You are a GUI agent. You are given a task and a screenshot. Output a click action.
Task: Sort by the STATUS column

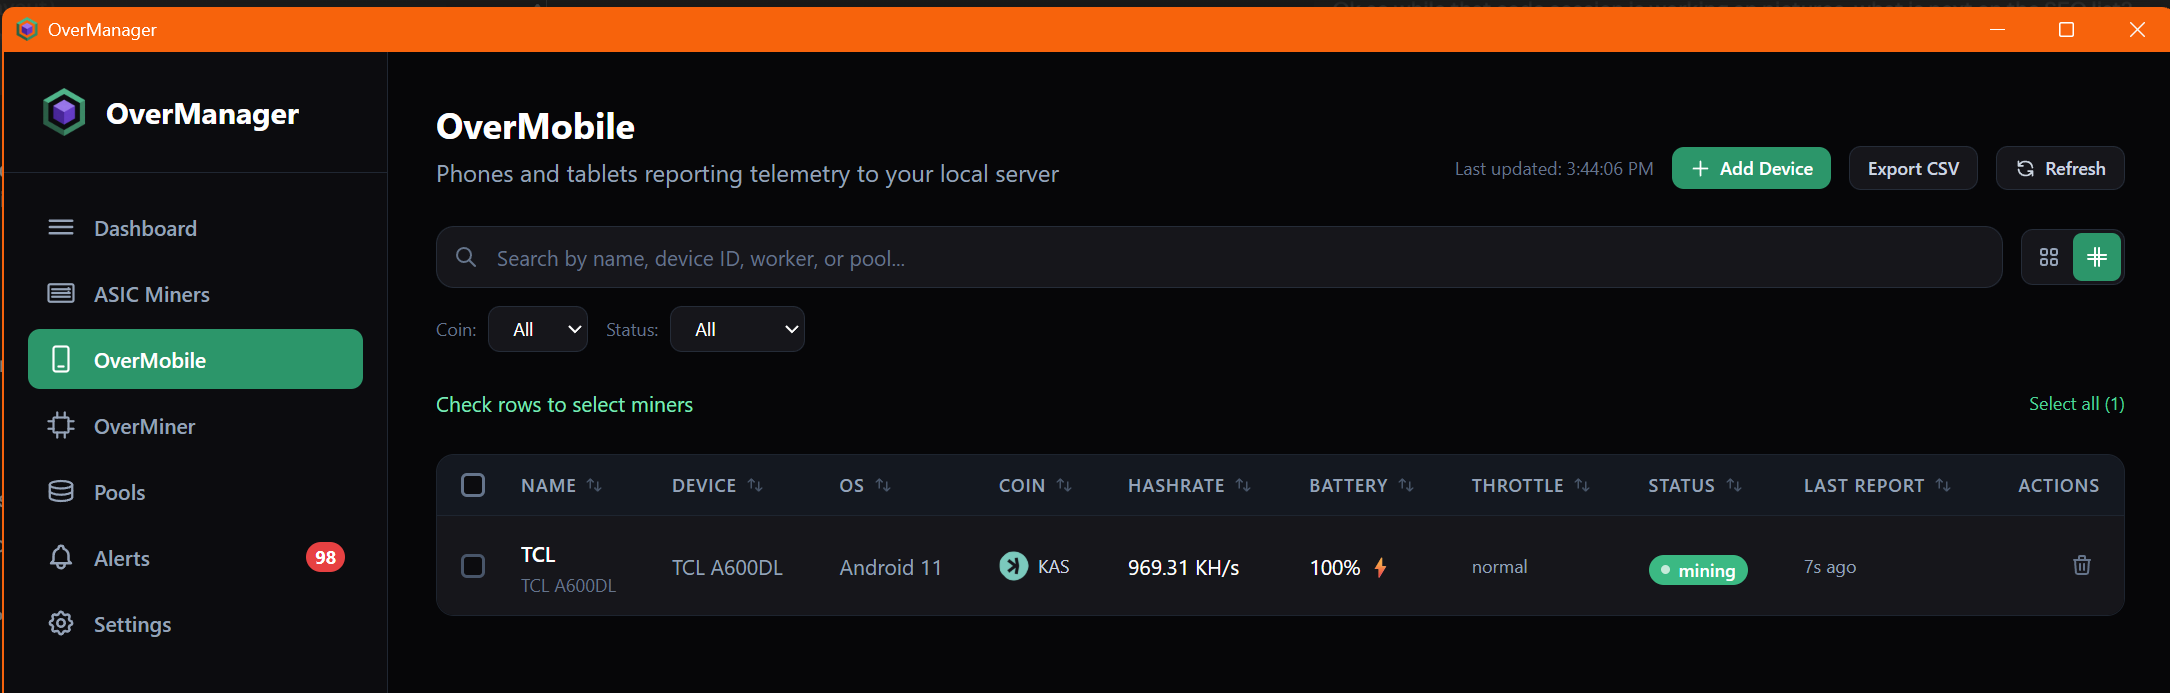point(1695,485)
